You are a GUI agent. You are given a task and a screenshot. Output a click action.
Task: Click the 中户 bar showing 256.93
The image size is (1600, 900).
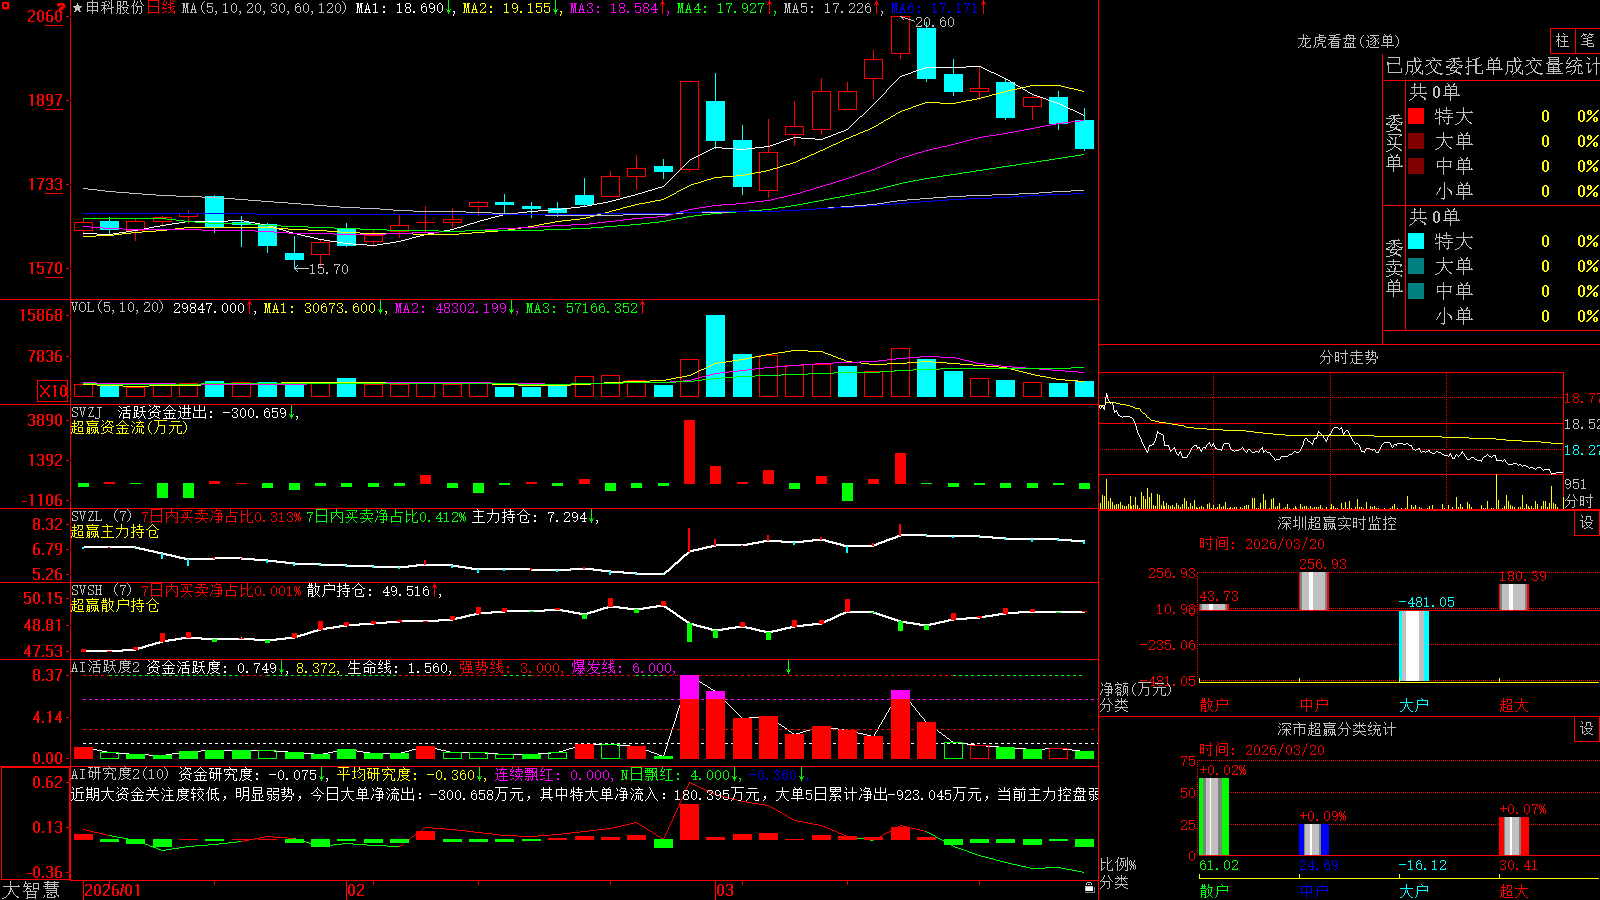(1314, 591)
